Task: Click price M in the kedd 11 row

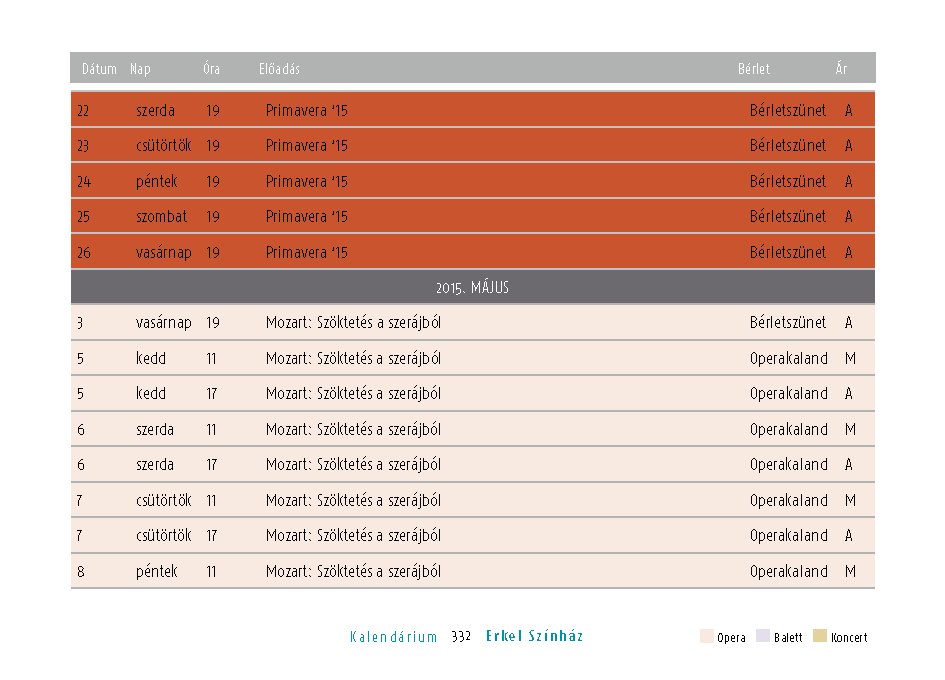Action: (850, 359)
